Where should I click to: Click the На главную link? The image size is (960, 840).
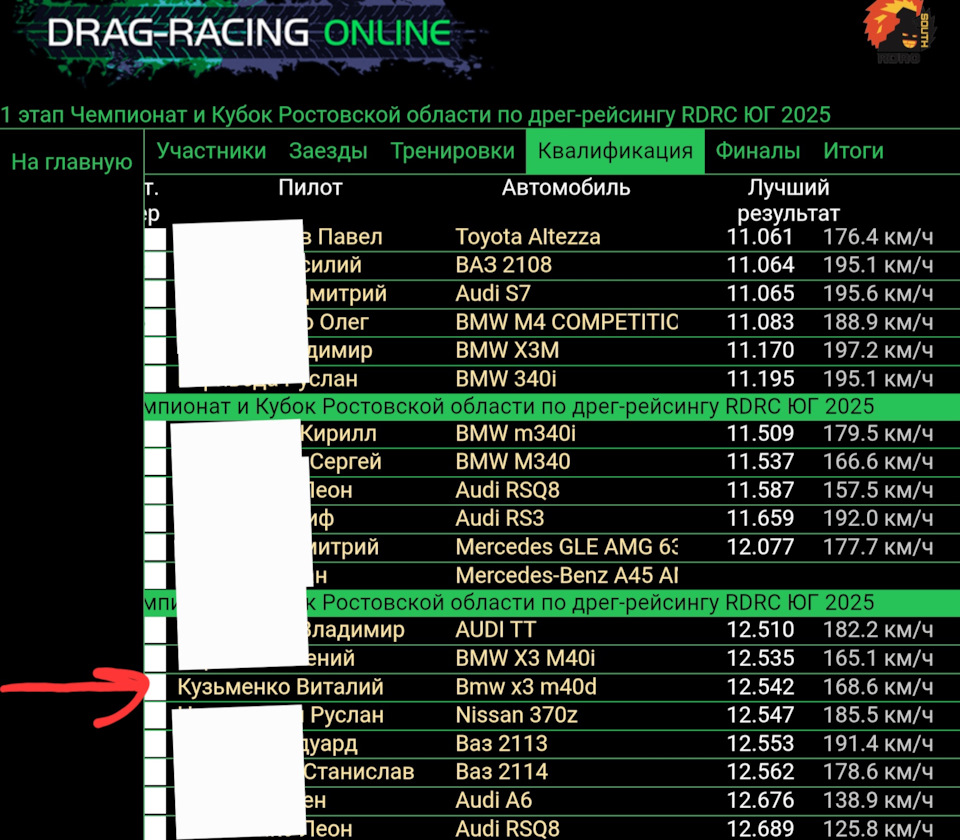click(x=72, y=162)
